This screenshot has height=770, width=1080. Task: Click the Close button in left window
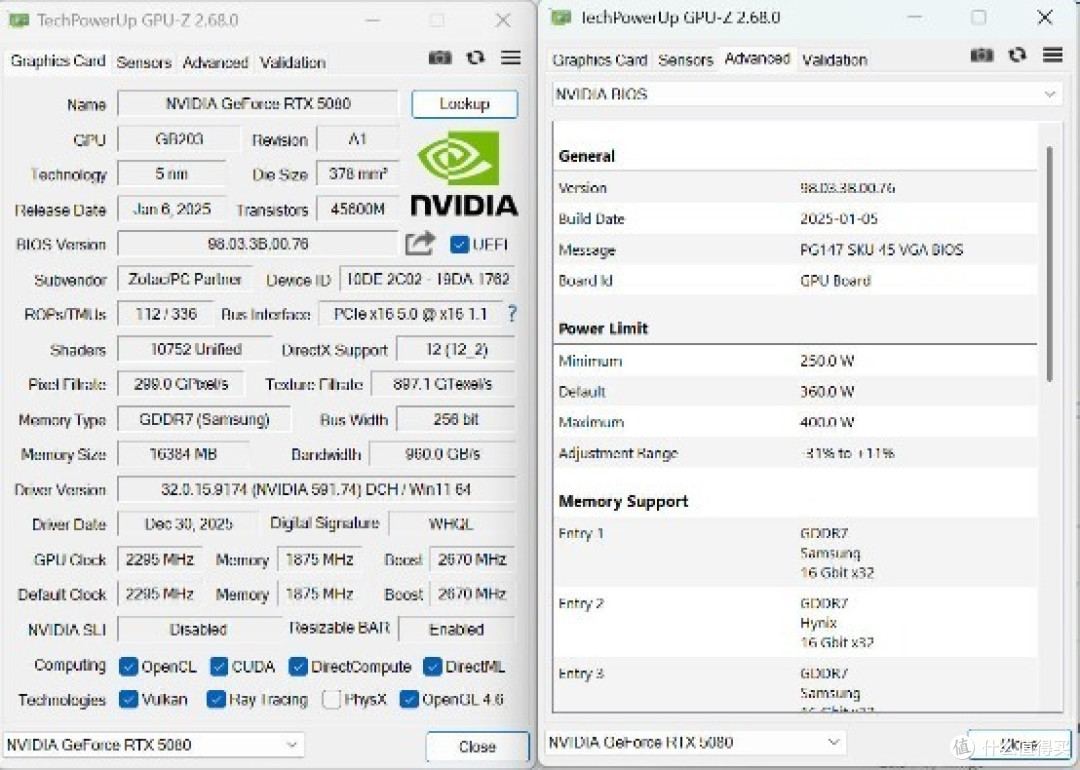pyautogui.click(x=477, y=747)
